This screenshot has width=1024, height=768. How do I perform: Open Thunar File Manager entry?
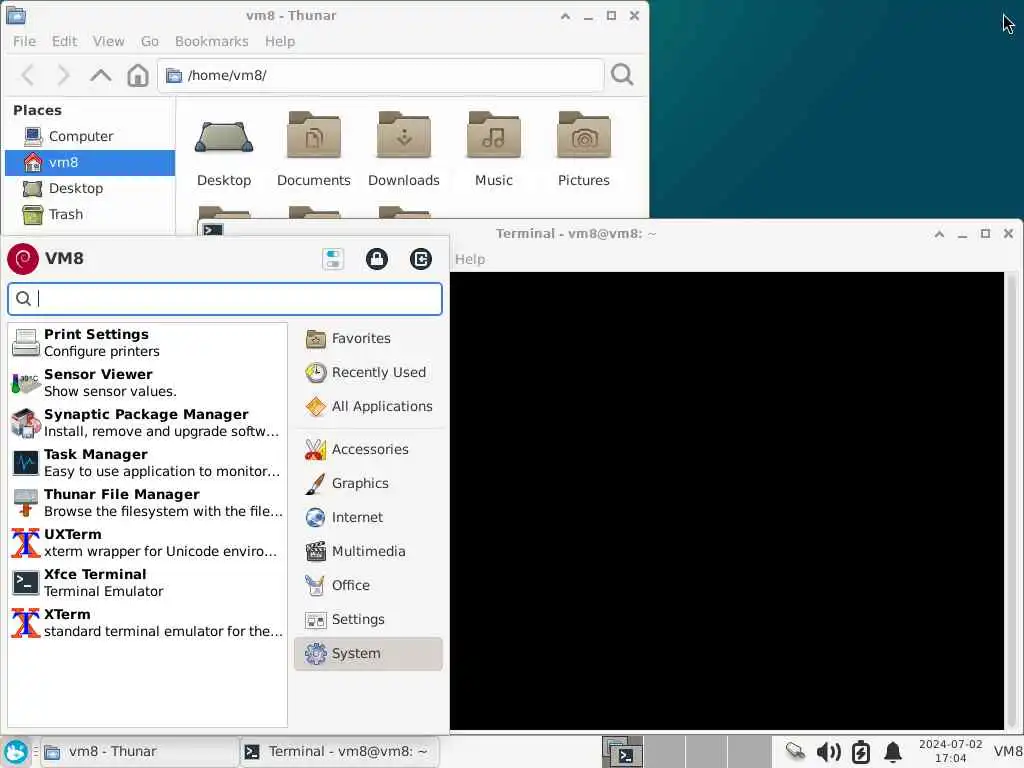point(148,502)
